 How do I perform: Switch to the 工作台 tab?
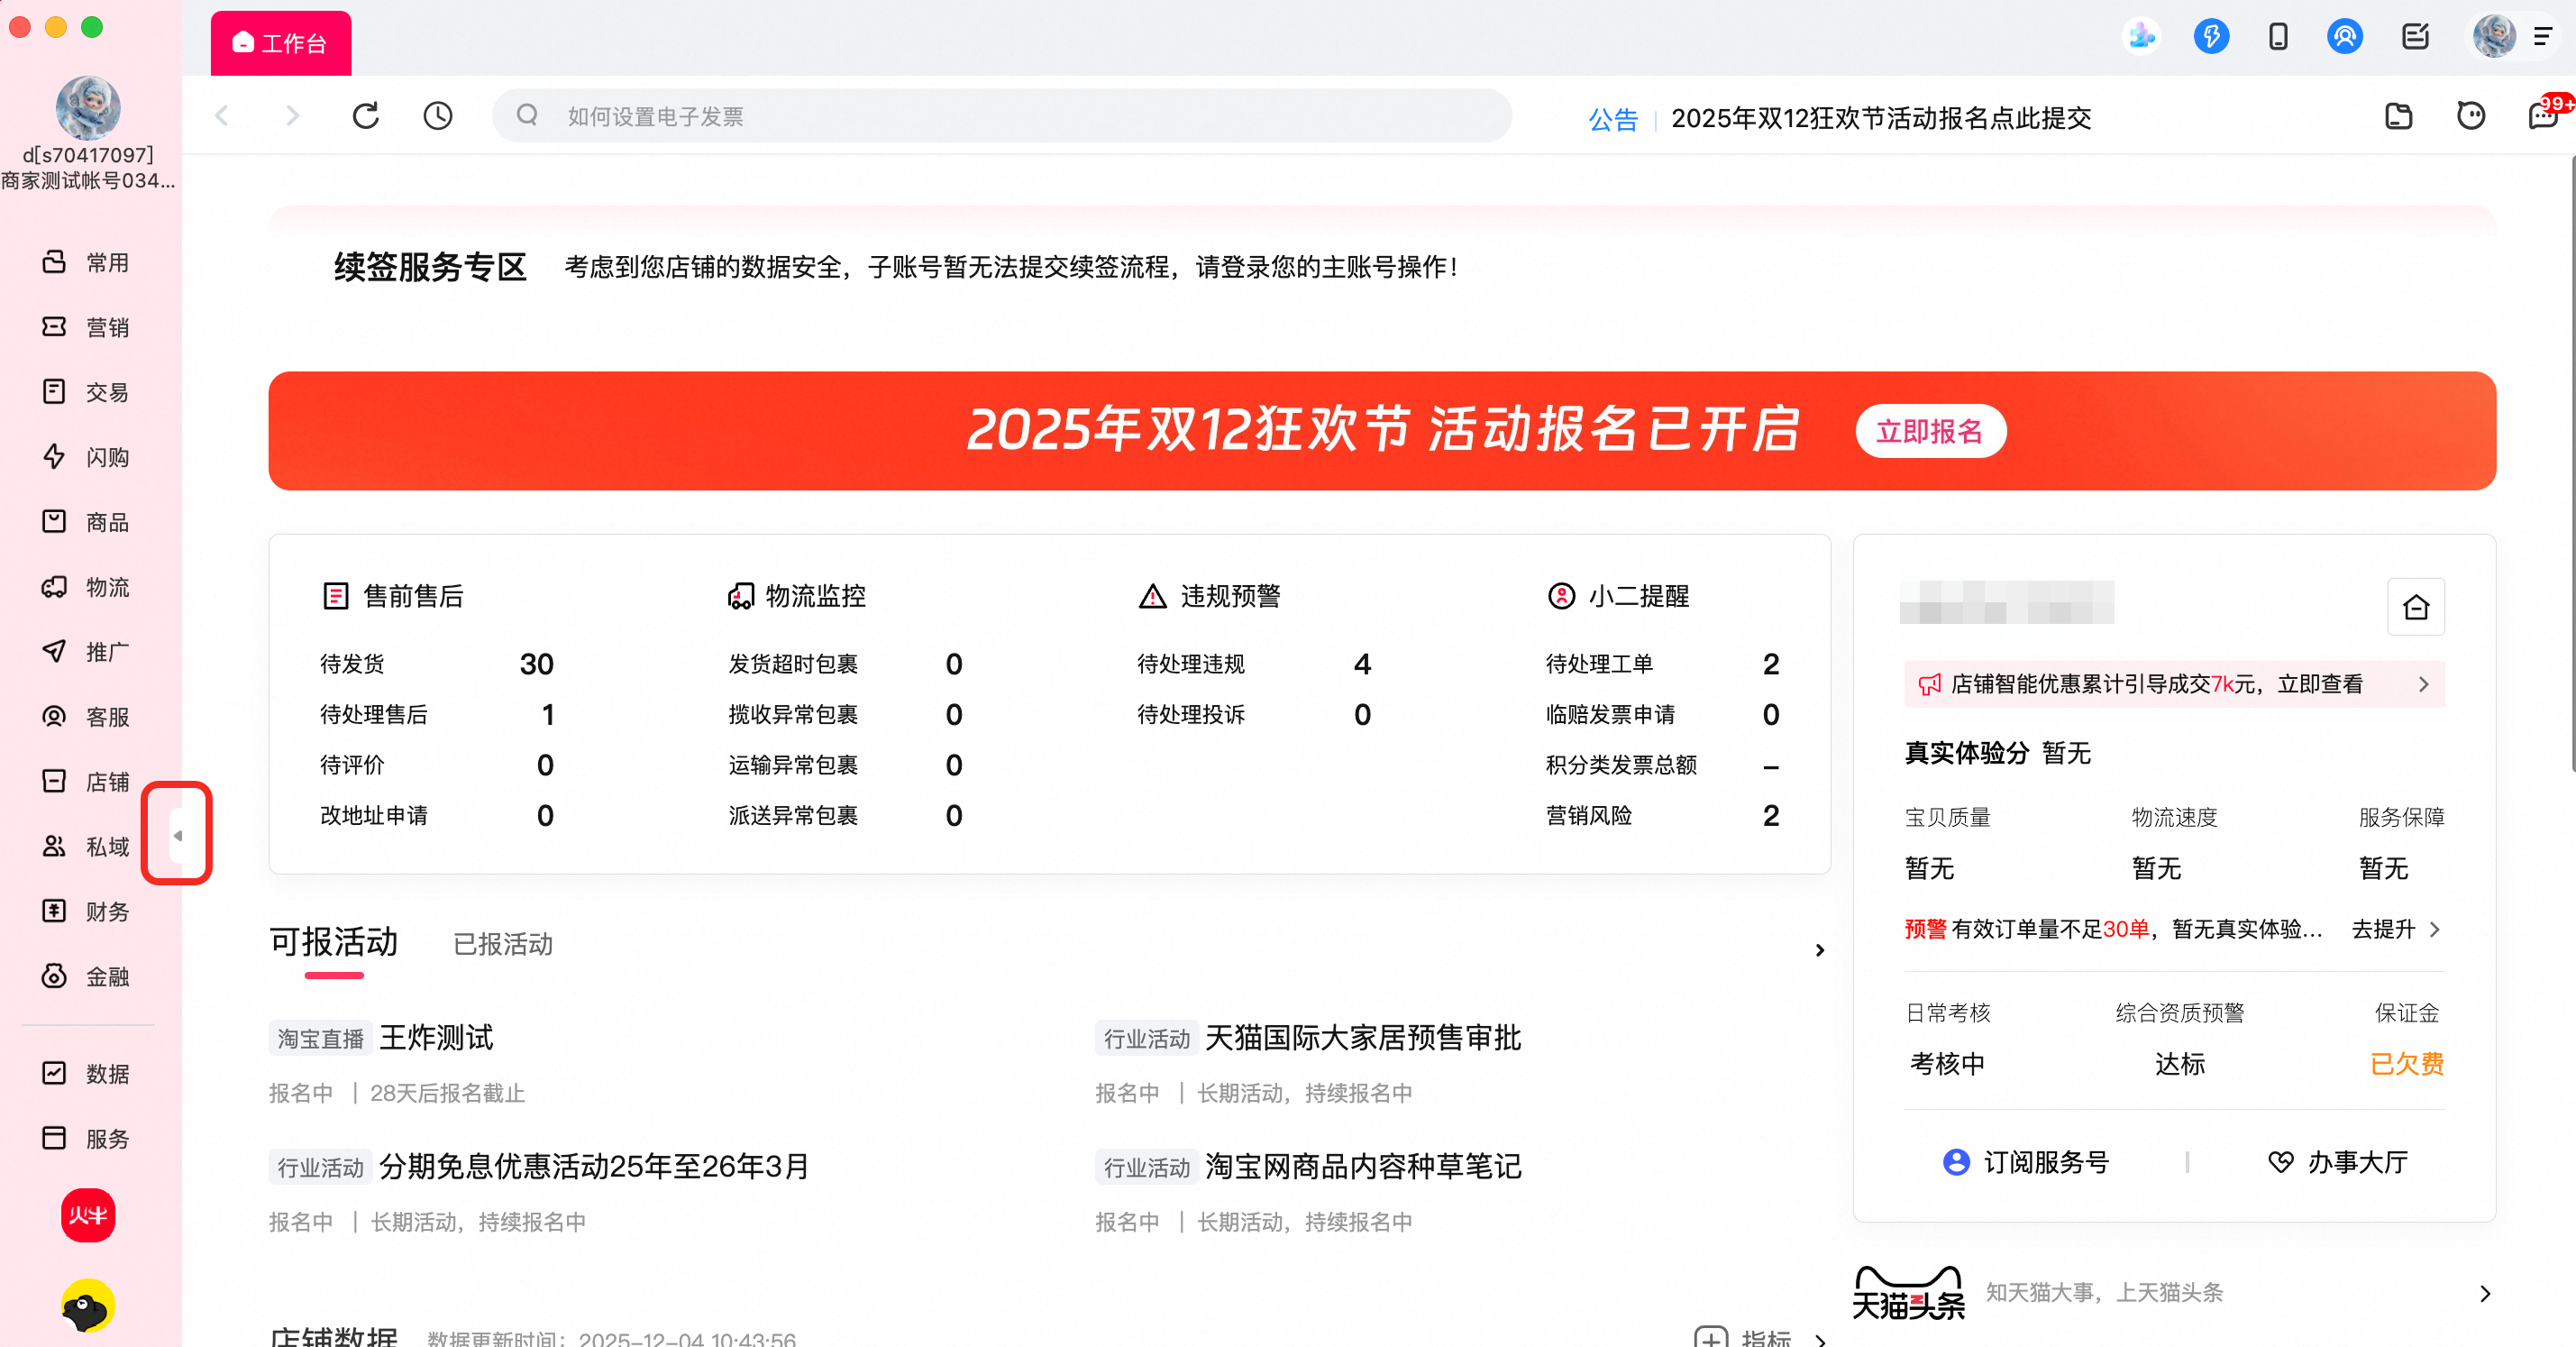(281, 43)
